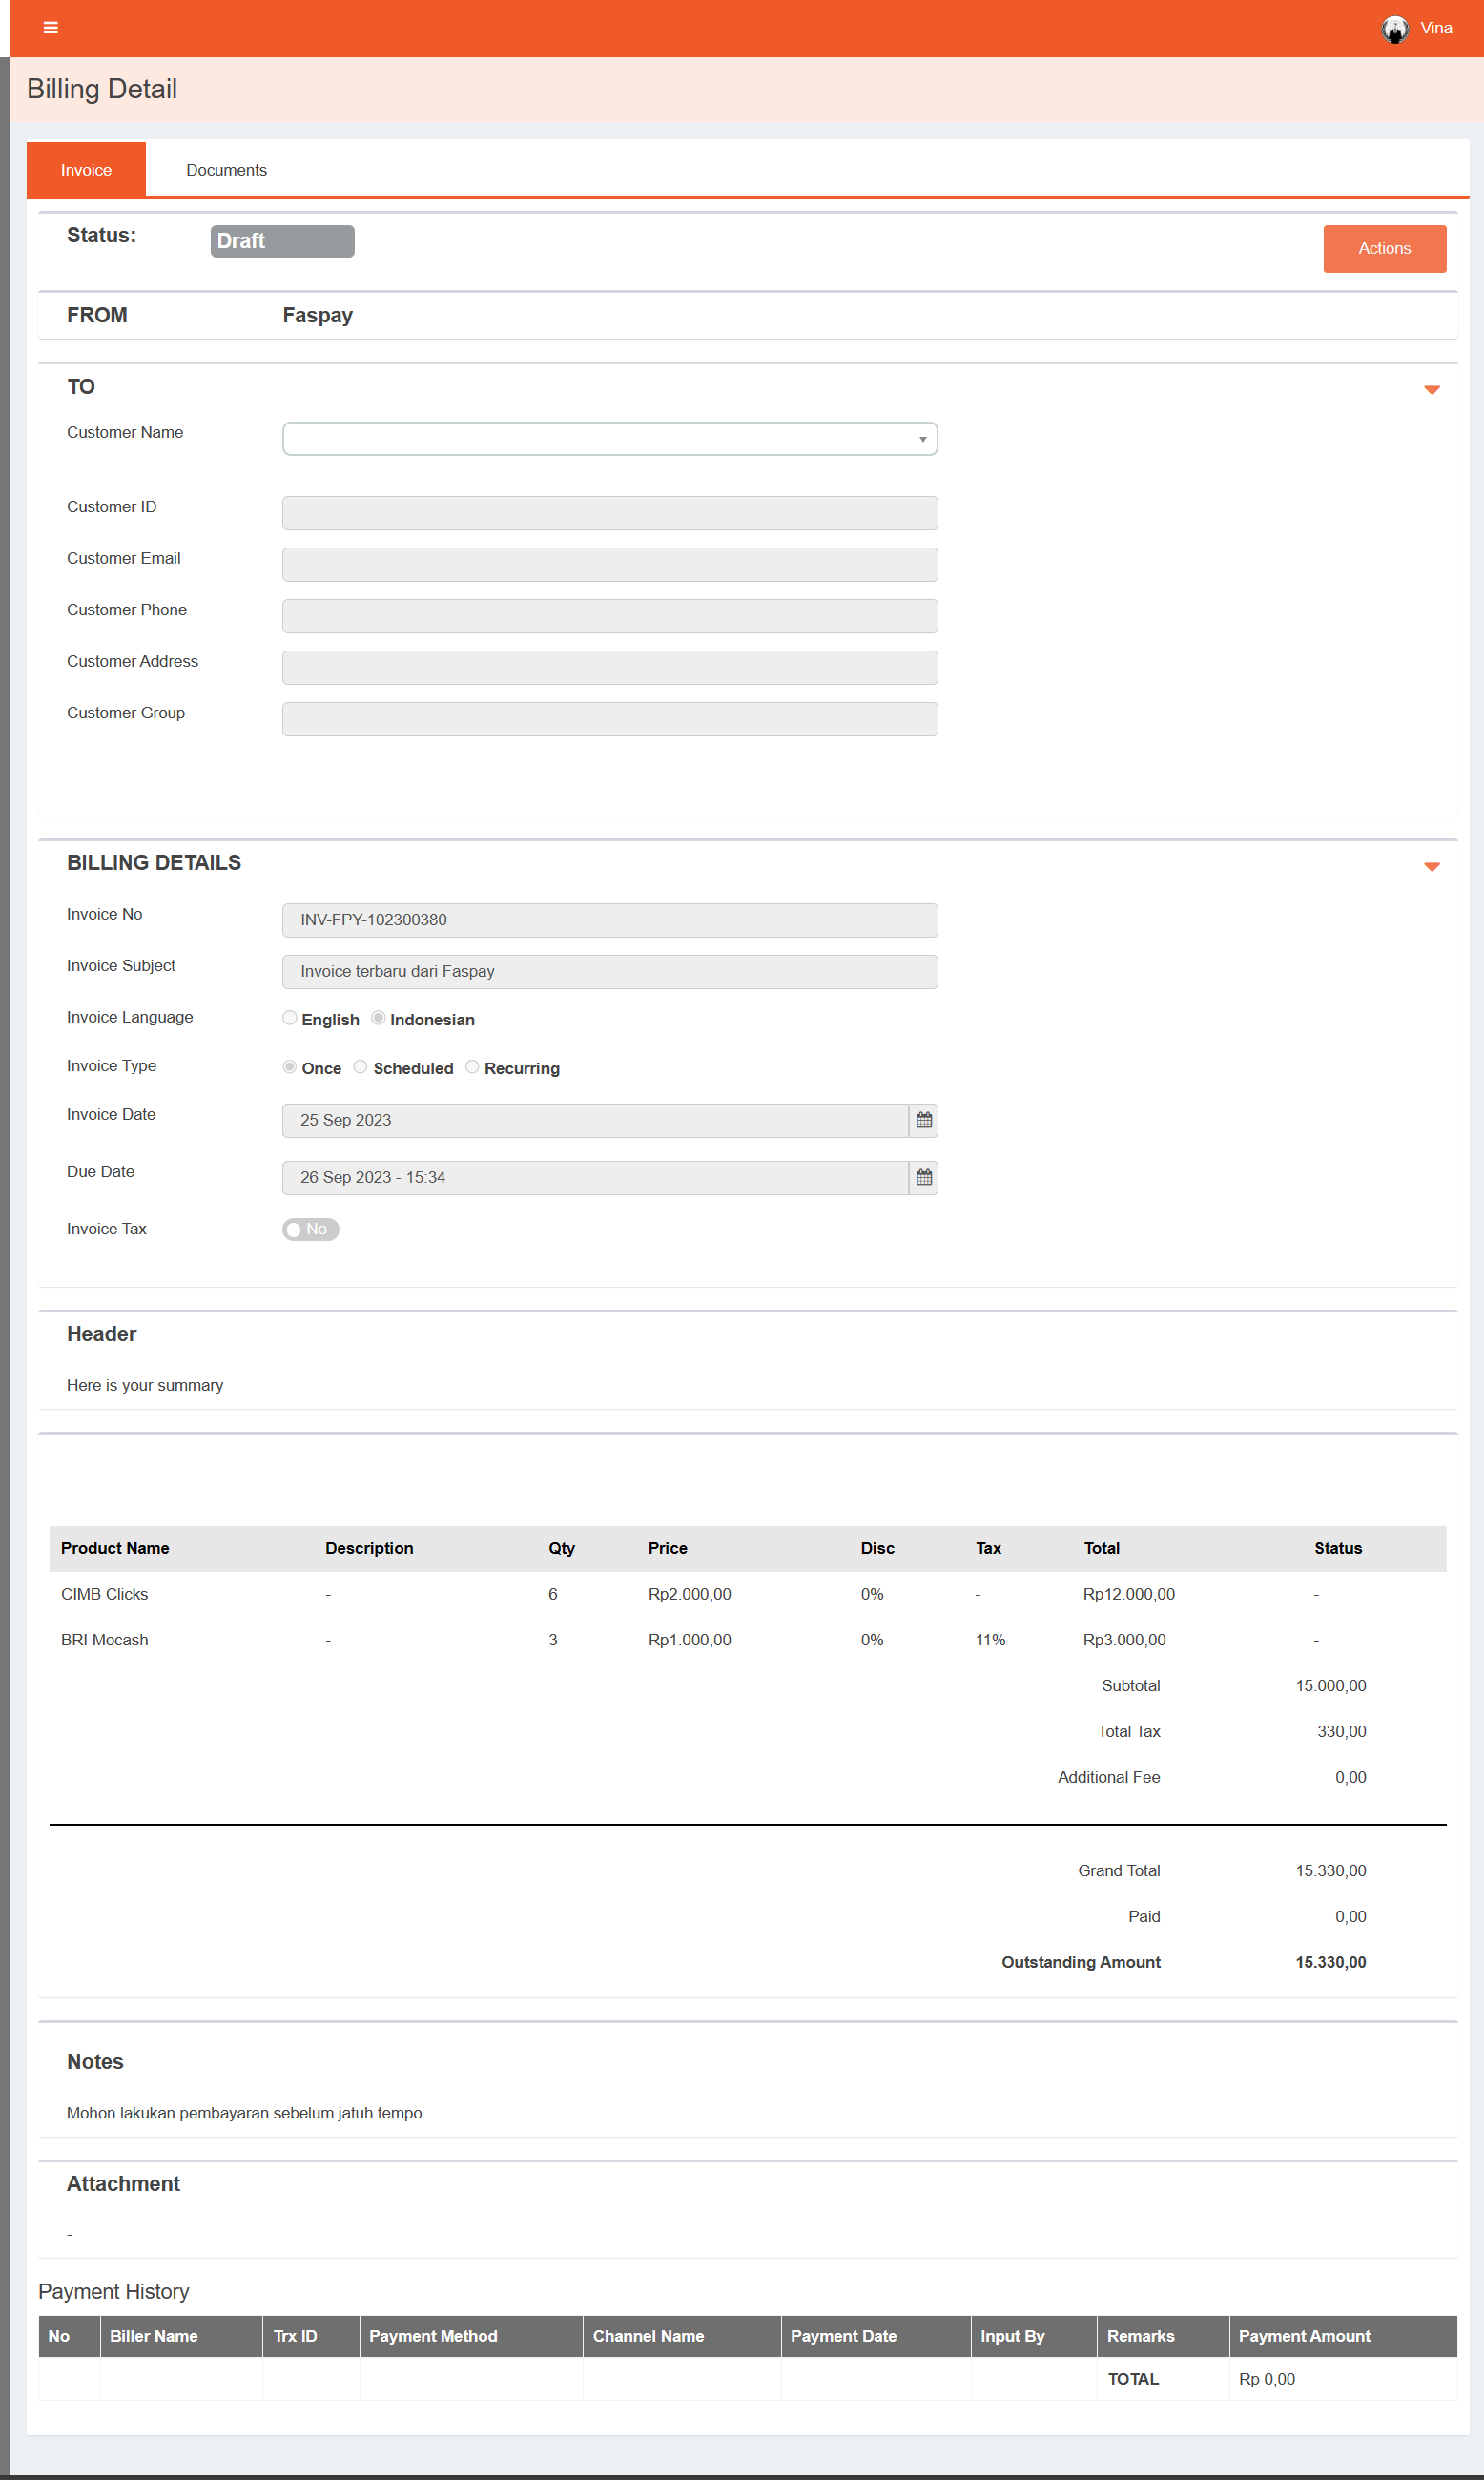Image resolution: width=1484 pixels, height=2480 pixels.
Task: Open the Due Date calendar icon
Action: 923,1177
